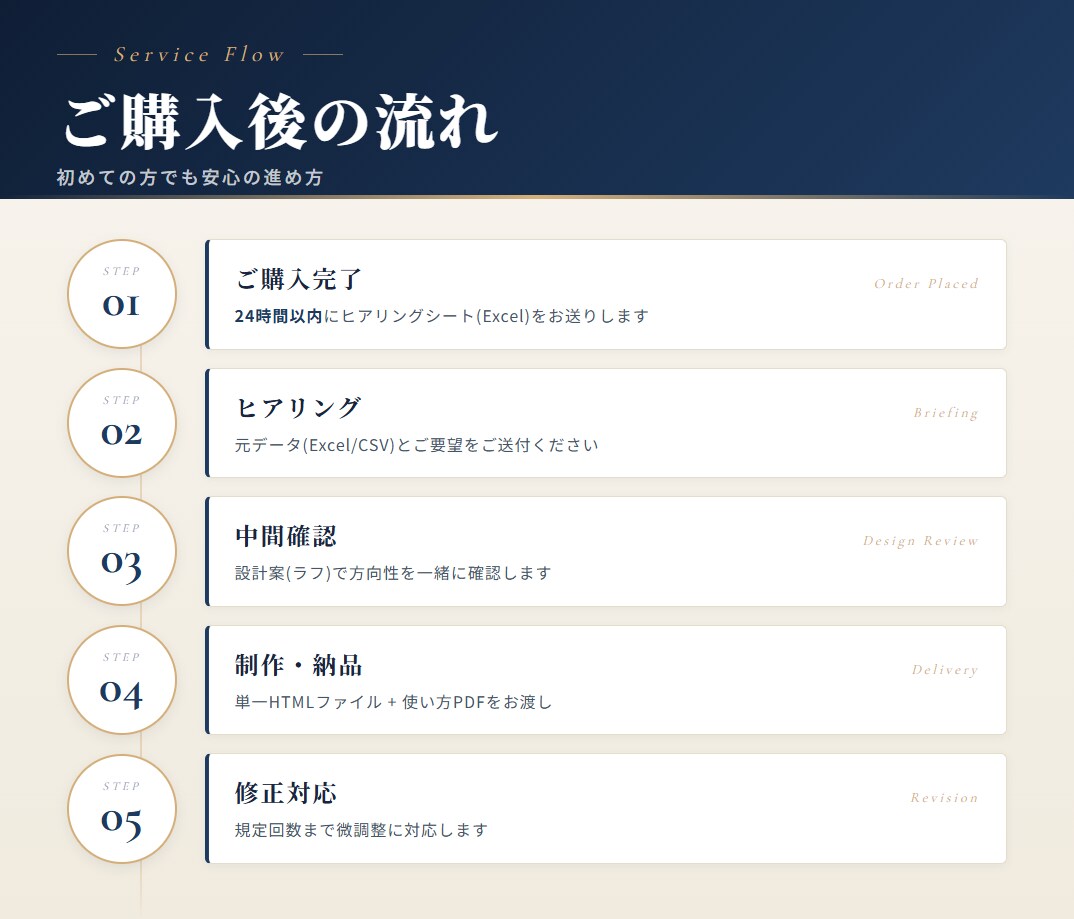1074x919 pixels.
Task: Click the Delivery label
Action: pos(945,670)
